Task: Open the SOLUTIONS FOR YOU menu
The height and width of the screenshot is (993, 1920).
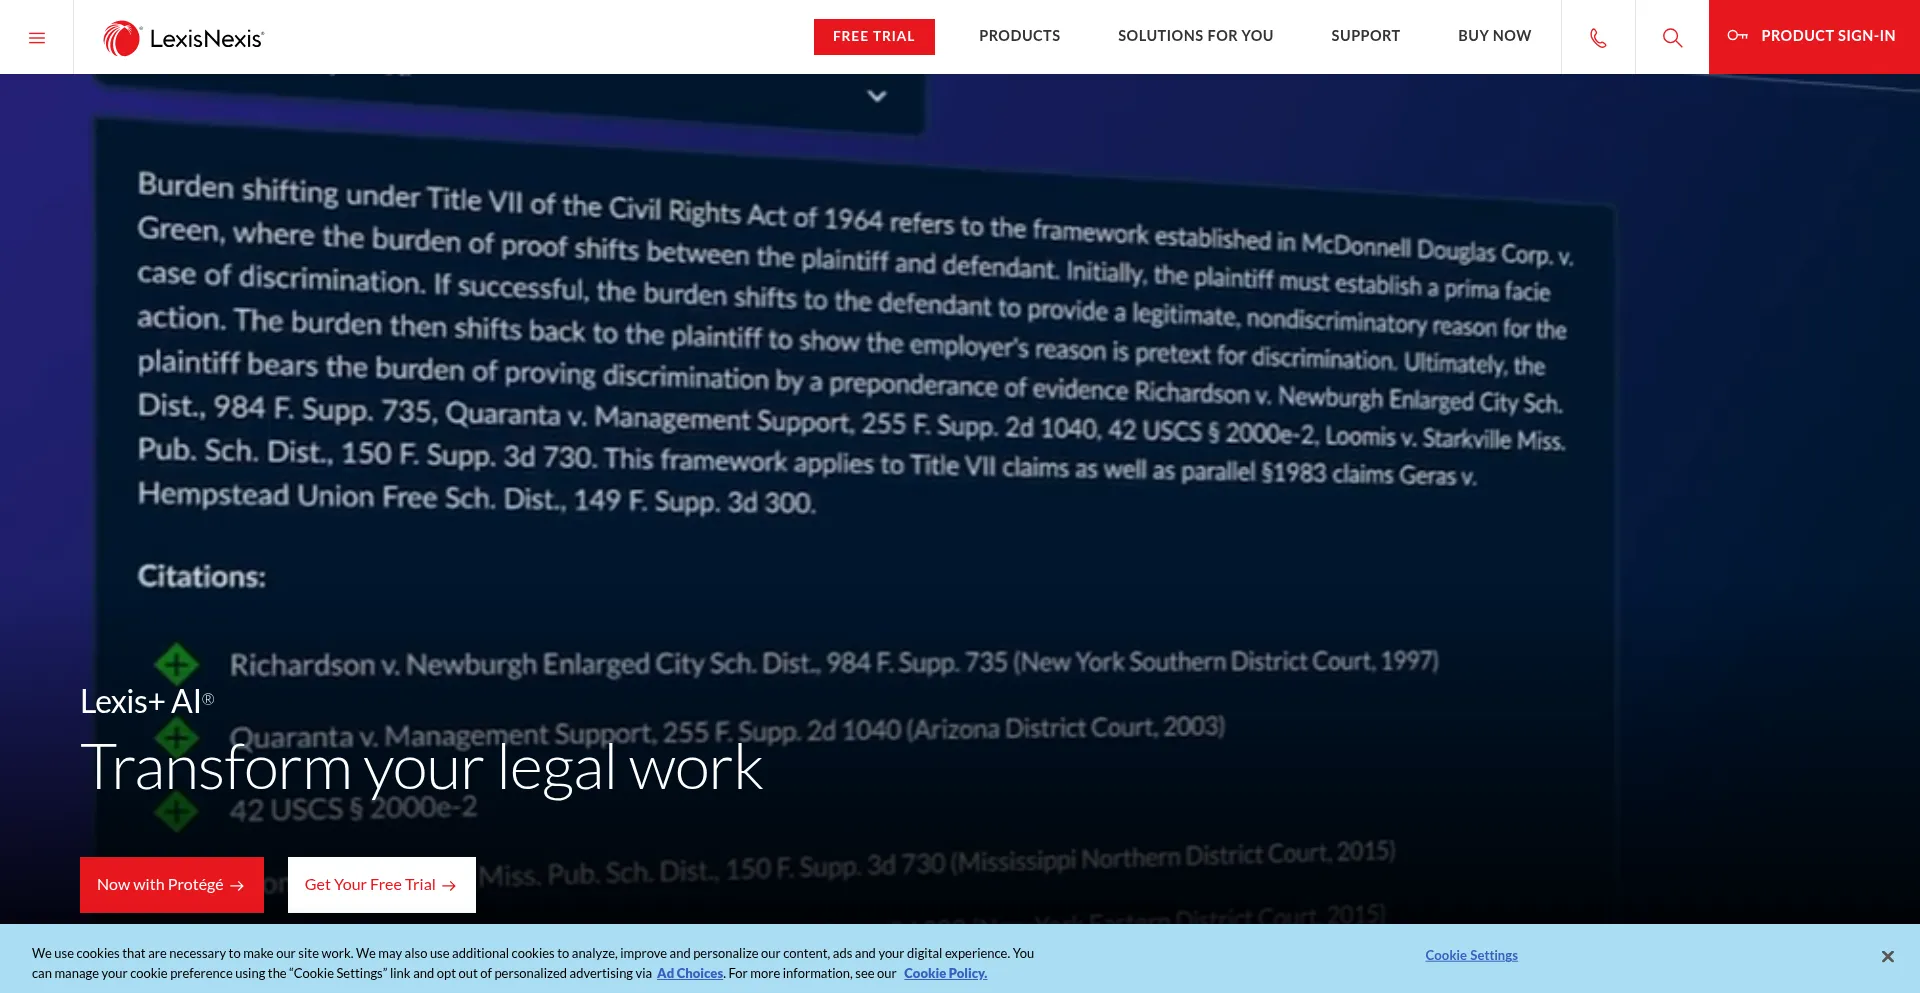Action: tap(1195, 36)
